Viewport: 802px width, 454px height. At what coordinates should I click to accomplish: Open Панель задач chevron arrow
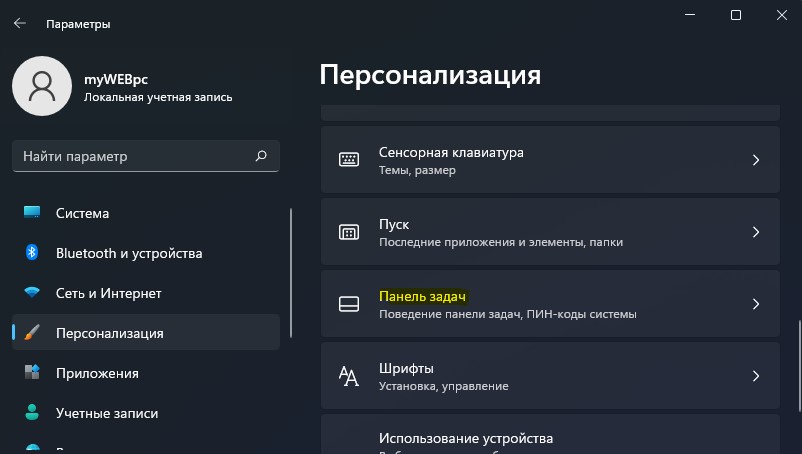[756, 304]
